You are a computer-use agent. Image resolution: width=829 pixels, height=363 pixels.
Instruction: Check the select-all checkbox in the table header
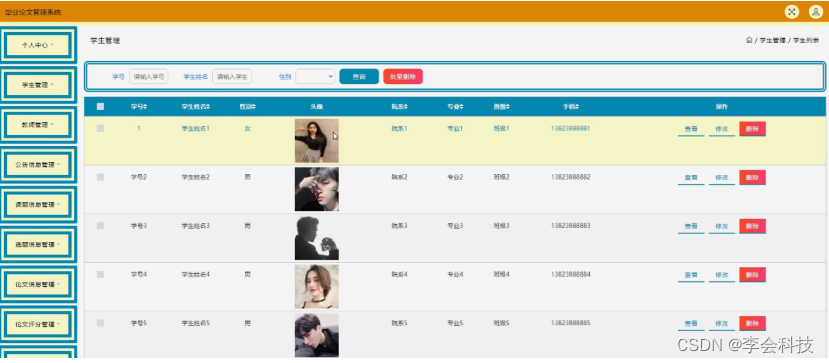tap(100, 107)
